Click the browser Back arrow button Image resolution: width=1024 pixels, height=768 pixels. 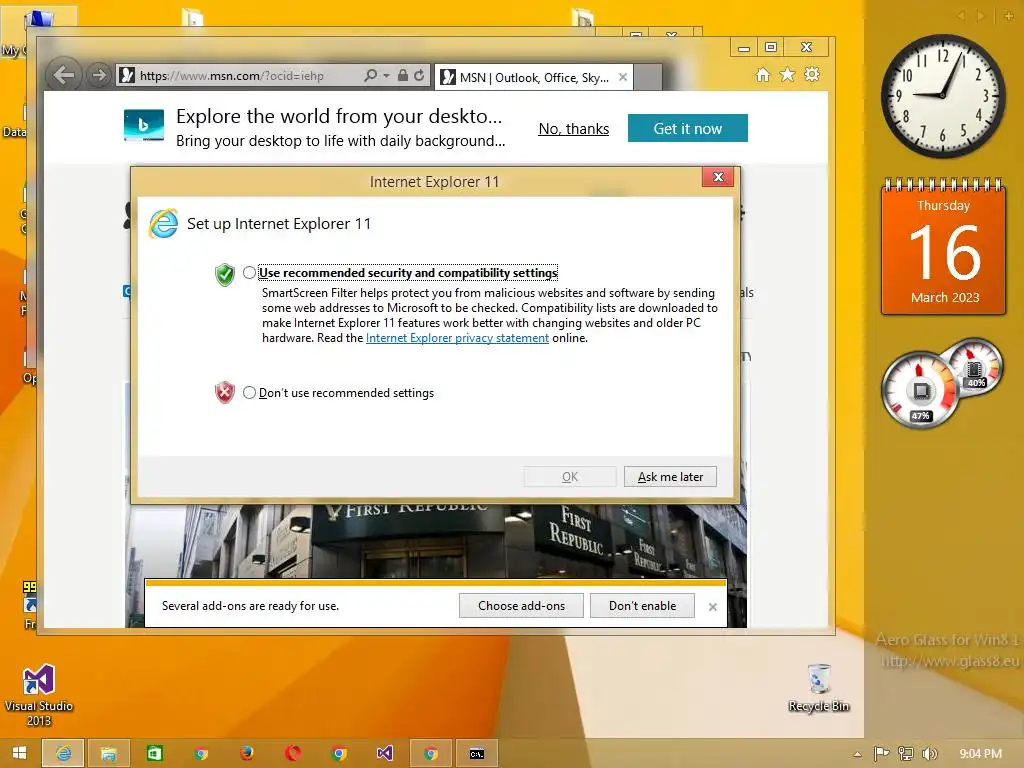pyautogui.click(x=64, y=75)
